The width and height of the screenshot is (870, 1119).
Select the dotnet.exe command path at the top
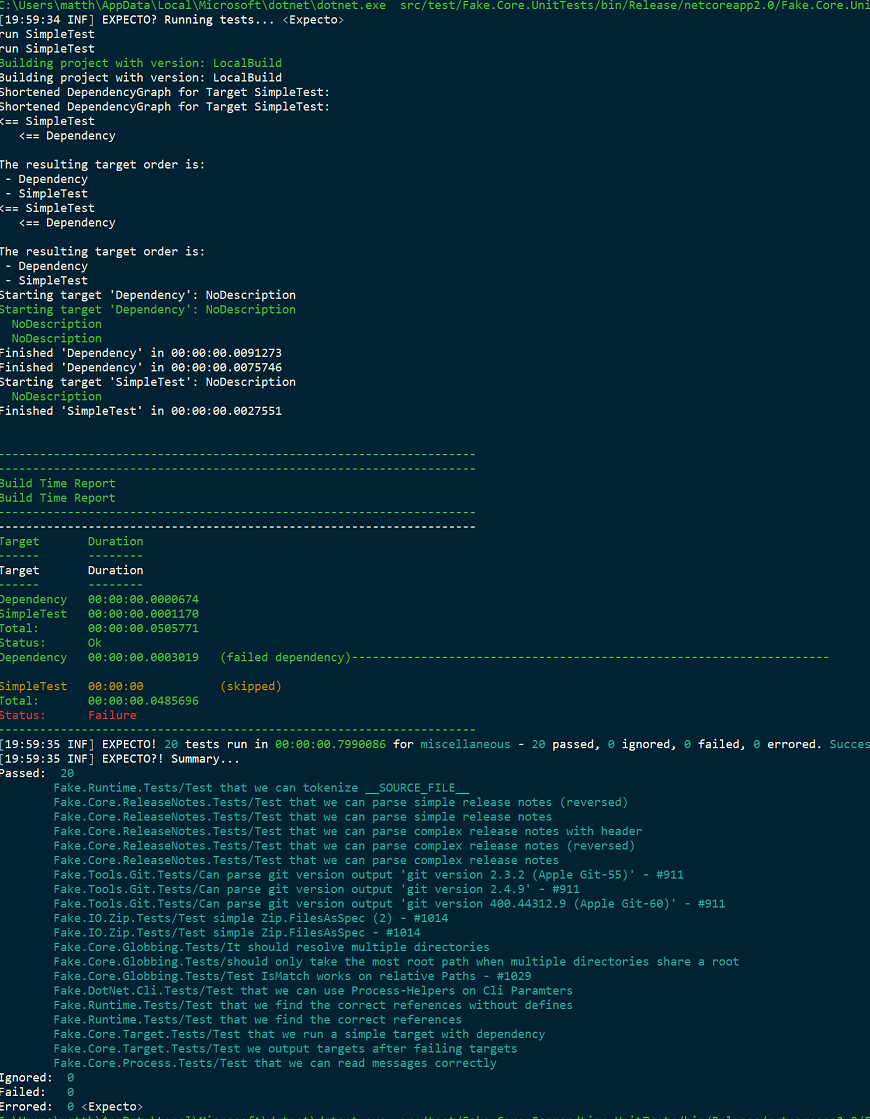(193, 5)
